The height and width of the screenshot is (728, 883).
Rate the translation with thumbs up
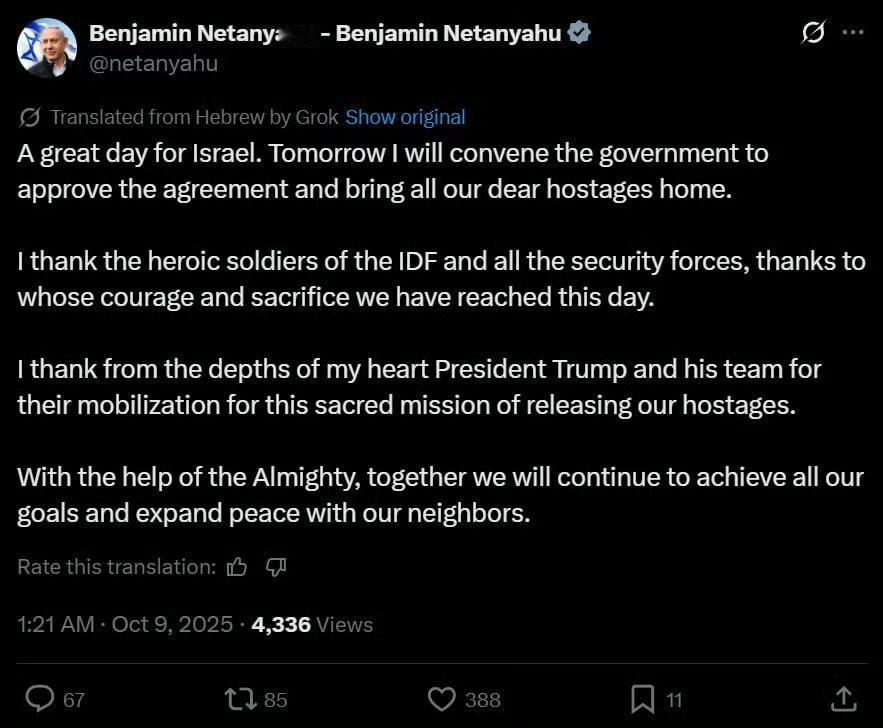pyautogui.click(x=237, y=567)
